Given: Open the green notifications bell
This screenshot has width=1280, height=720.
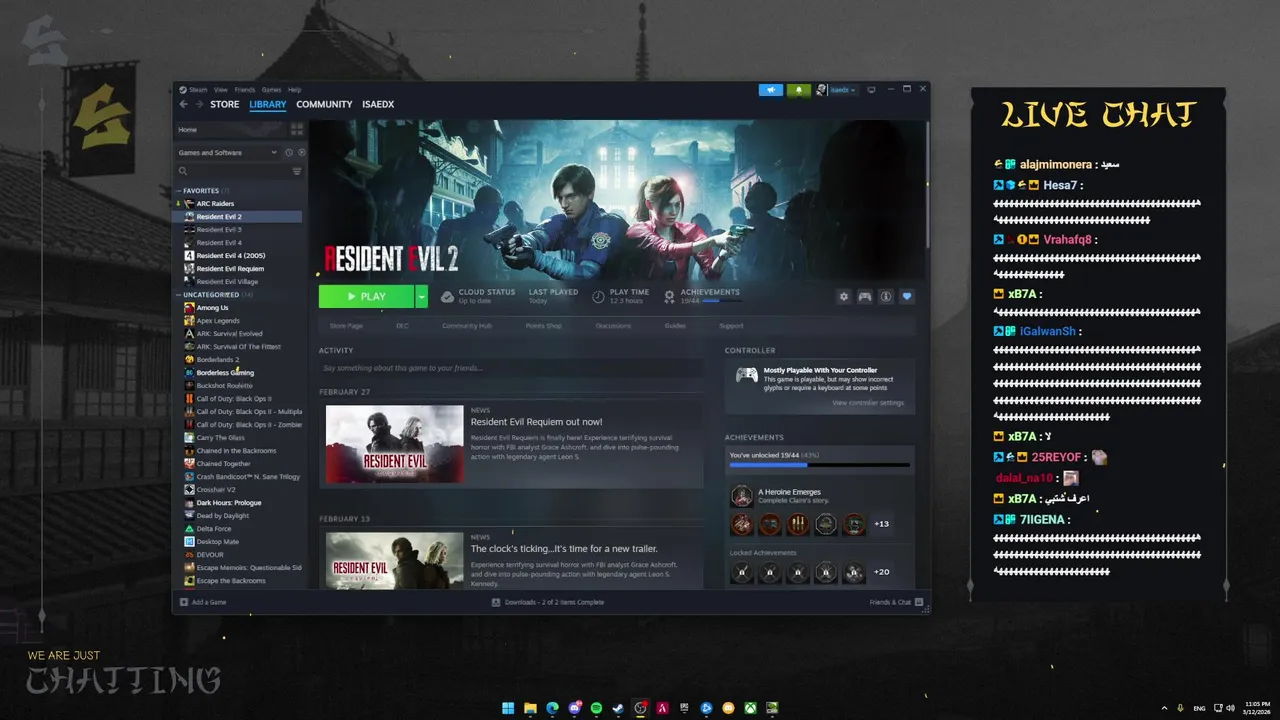Looking at the screenshot, I should pyautogui.click(x=798, y=90).
